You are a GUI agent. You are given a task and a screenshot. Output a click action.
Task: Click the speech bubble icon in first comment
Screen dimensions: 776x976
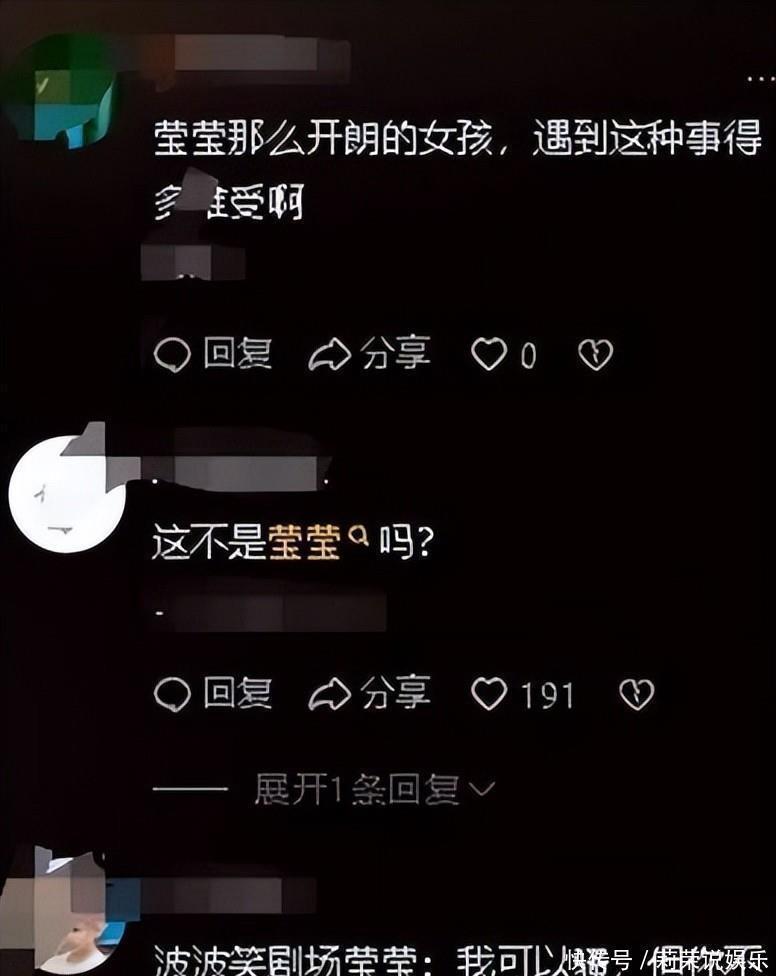point(172,355)
